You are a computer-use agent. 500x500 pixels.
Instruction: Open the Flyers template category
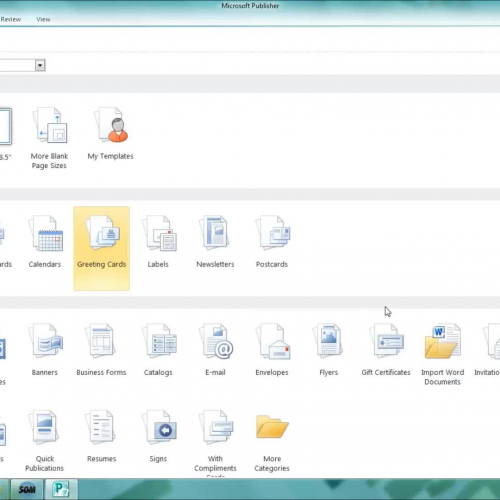tap(328, 350)
